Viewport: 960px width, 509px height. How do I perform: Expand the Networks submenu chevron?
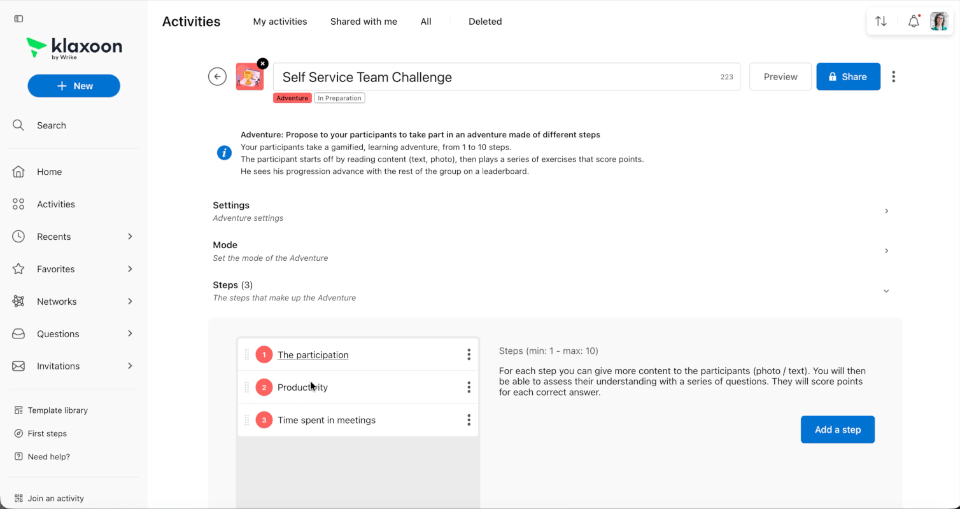(130, 301)
